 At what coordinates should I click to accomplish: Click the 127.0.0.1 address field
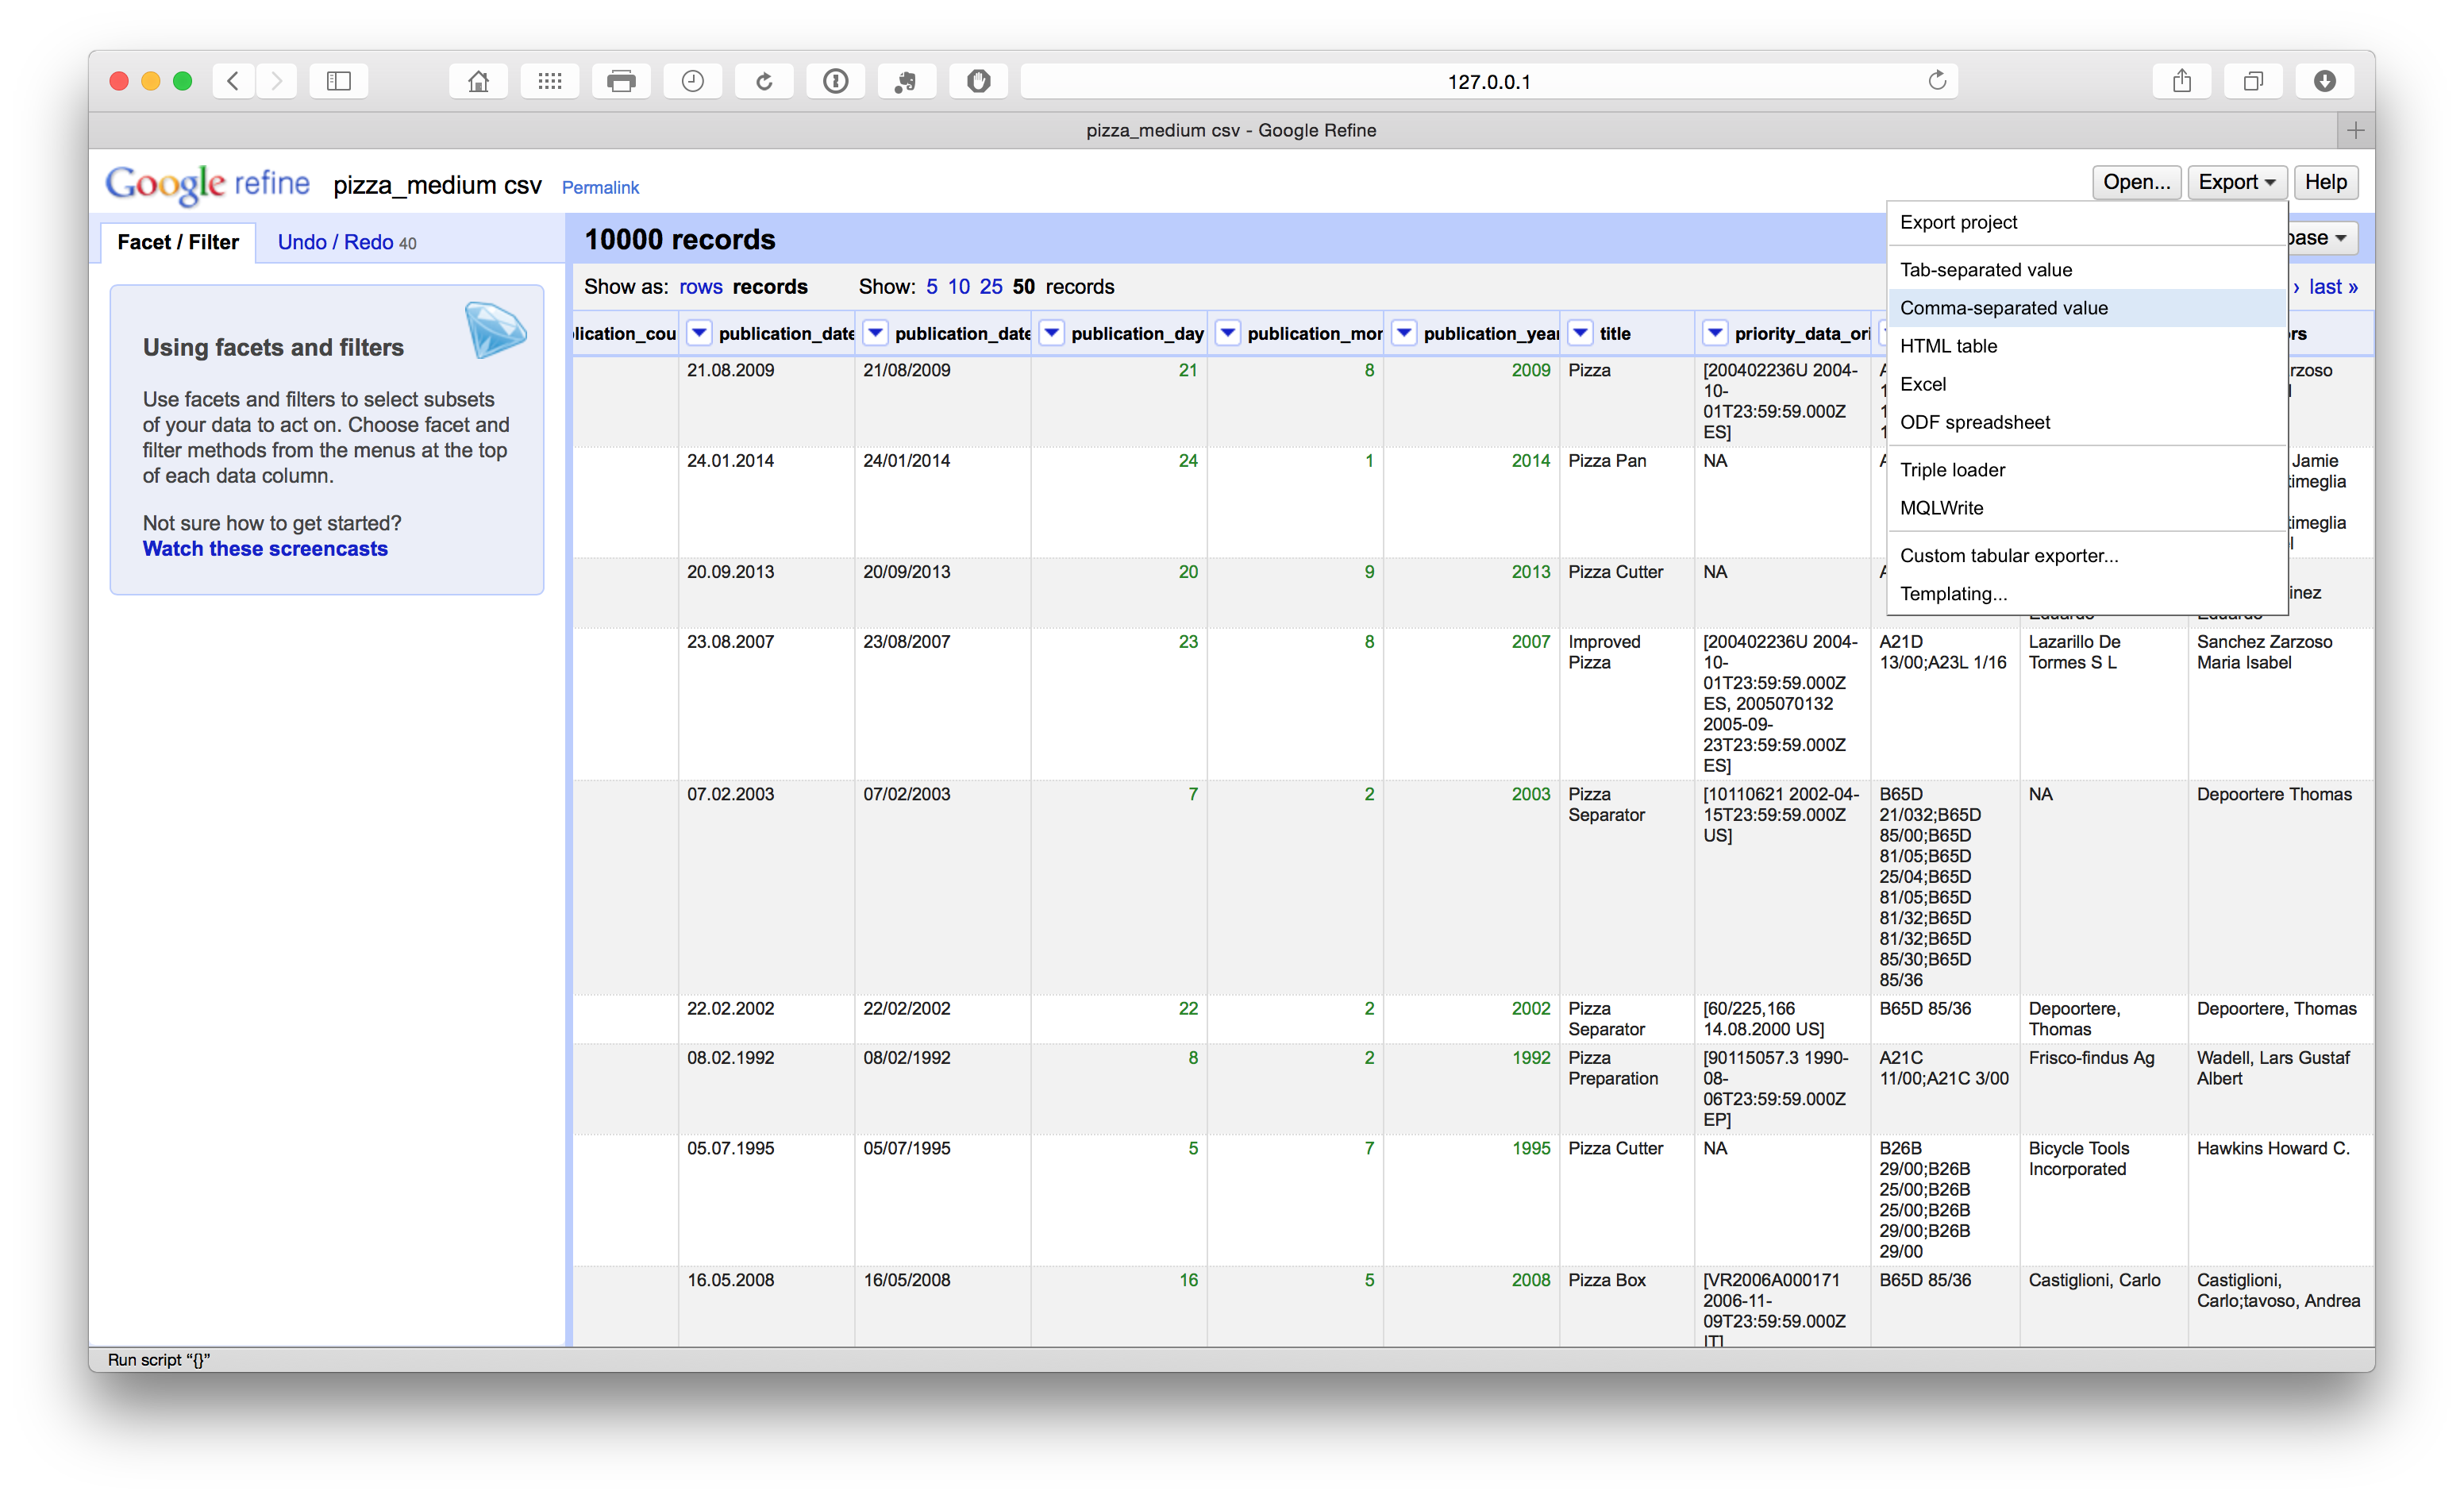1488,82
